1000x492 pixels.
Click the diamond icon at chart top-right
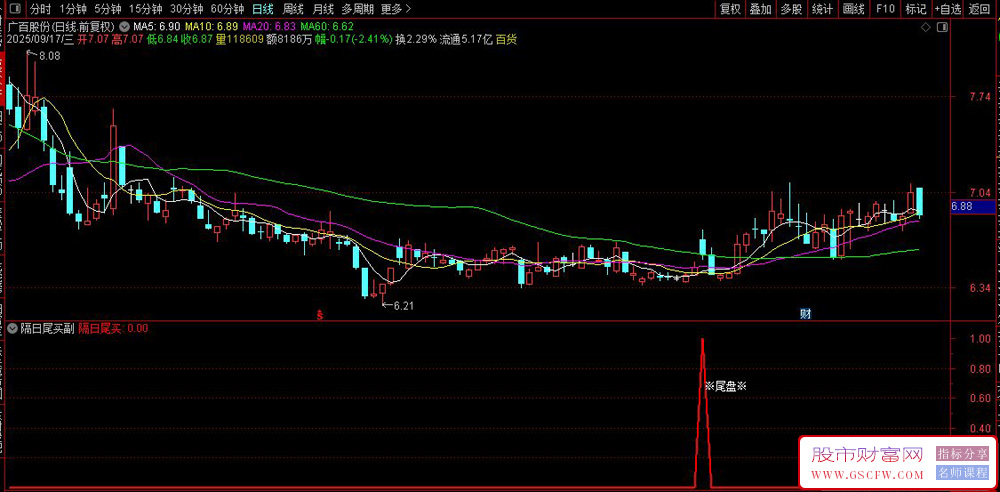925,27
